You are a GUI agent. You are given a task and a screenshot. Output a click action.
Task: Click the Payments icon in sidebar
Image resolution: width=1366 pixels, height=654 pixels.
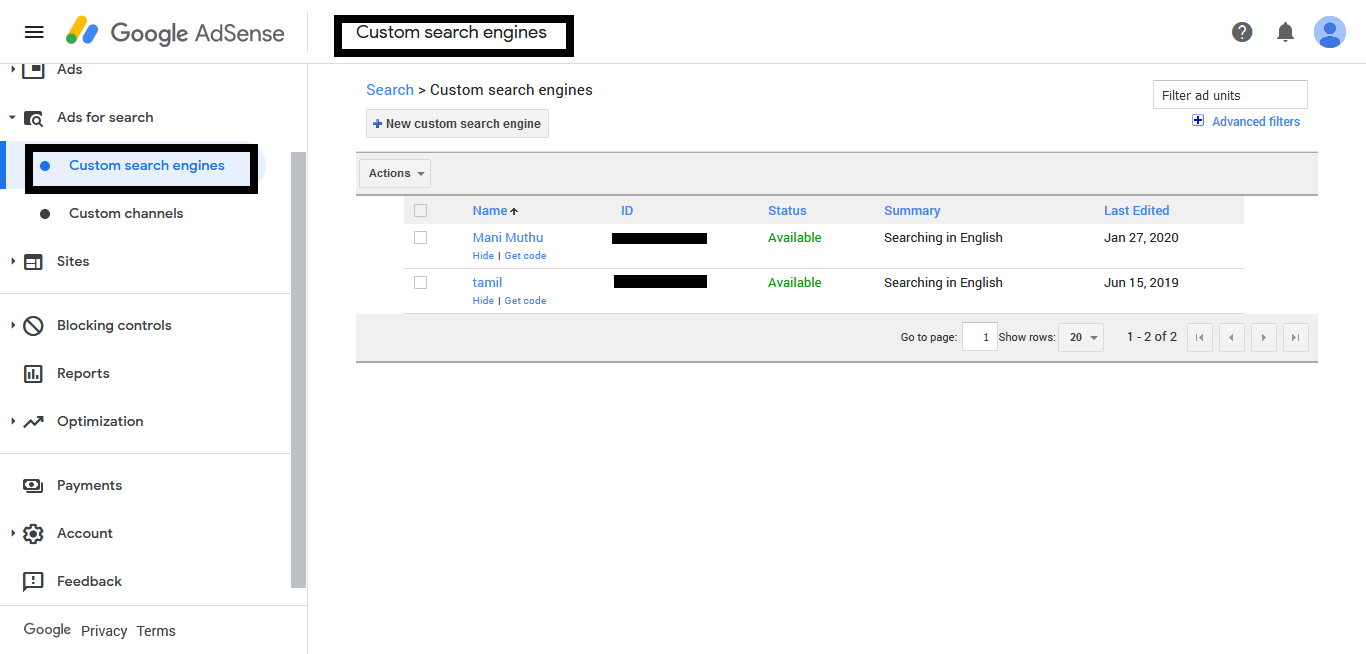[x=33, y=486]
